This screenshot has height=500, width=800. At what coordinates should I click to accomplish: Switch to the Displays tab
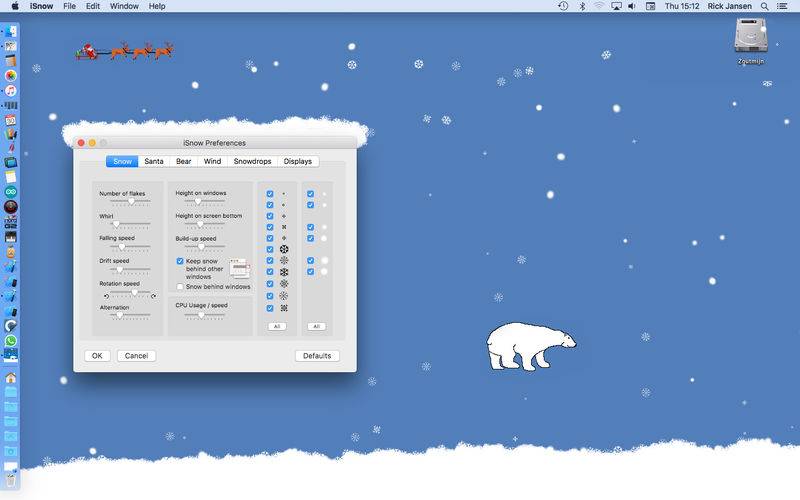[x=298, y=161]
